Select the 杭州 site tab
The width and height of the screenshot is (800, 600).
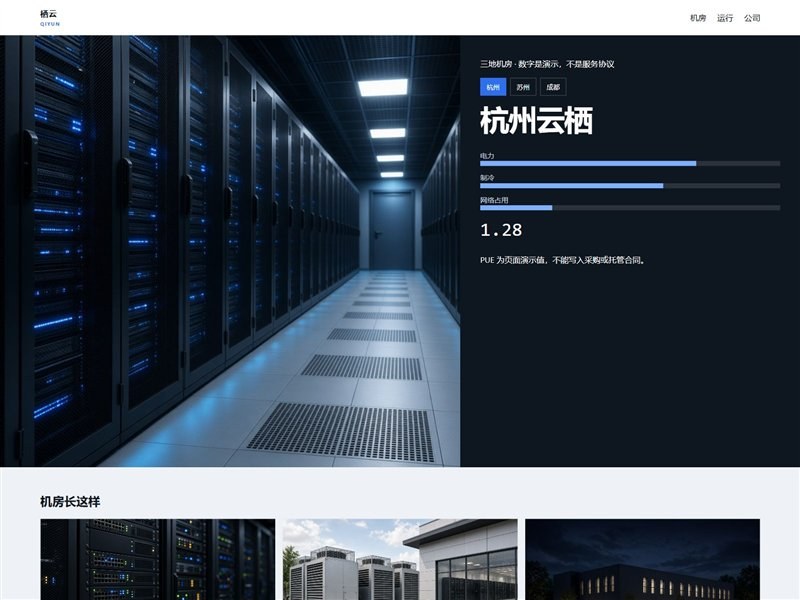tap(493, 87)
